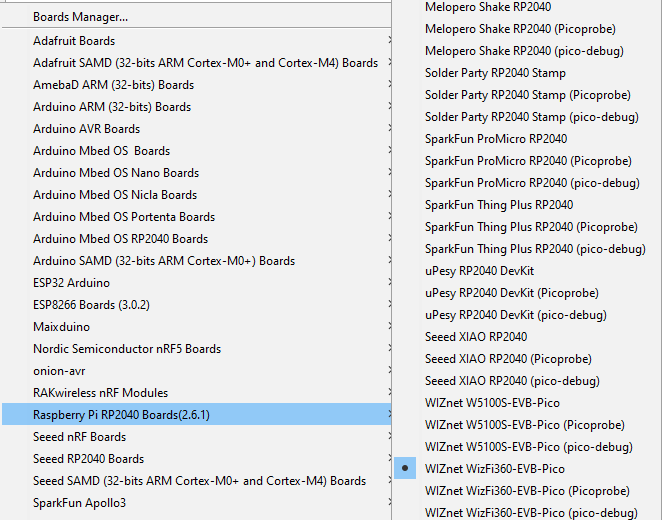This screenshot has width=665, height=520.
Task: Select uPesy RP2040 DevKit (pico-debug)
Action: [527, 315]
